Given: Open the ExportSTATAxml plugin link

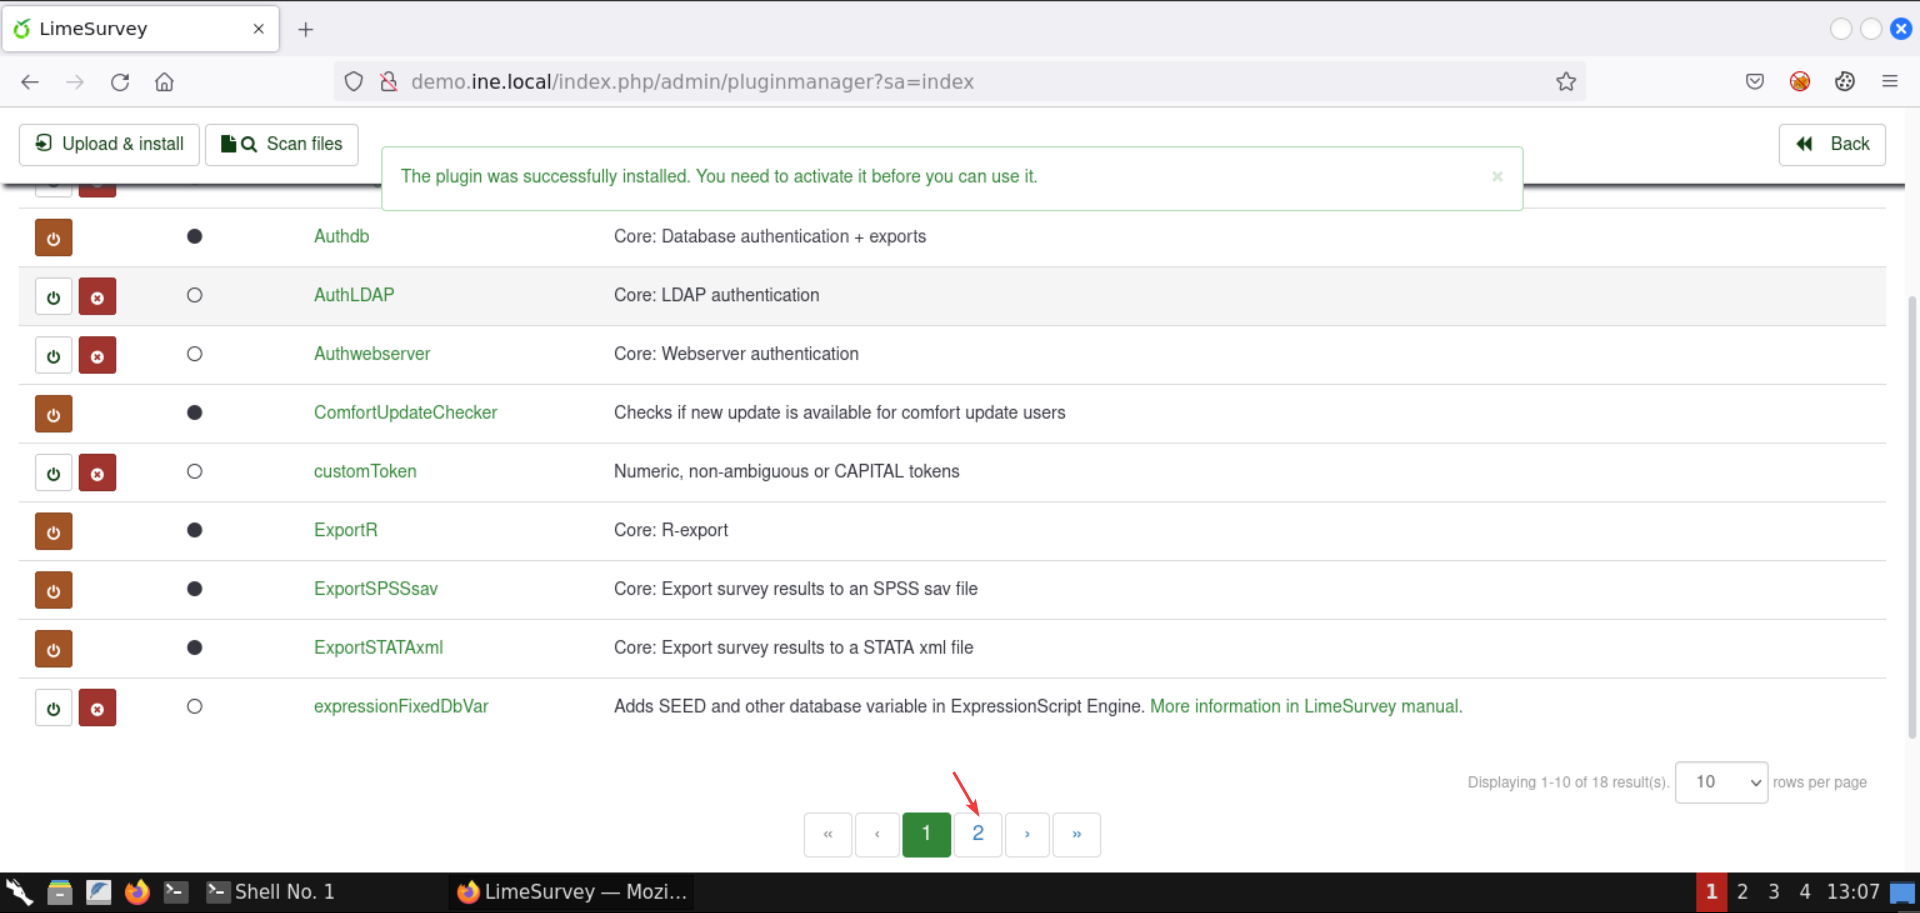Looking at the screenshot, I should pos(378,647).
